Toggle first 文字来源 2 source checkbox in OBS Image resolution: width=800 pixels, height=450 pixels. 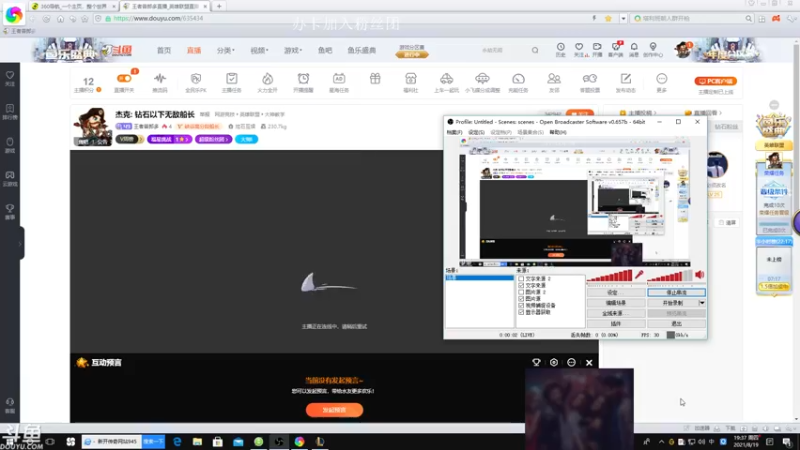pos(521,279)
